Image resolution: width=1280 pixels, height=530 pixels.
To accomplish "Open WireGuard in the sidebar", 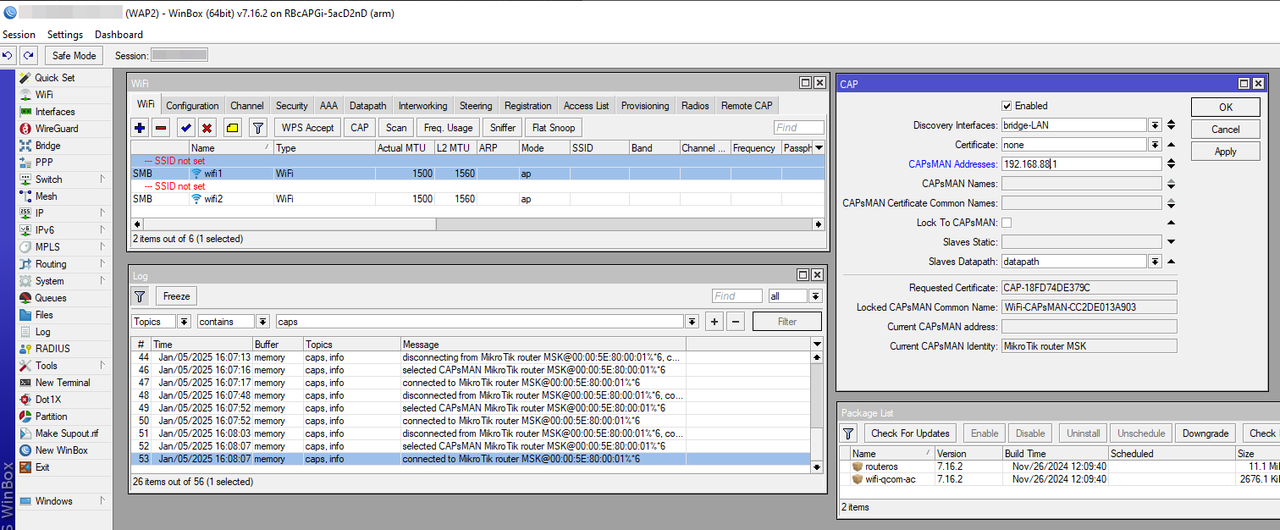I will pos(56,129).
